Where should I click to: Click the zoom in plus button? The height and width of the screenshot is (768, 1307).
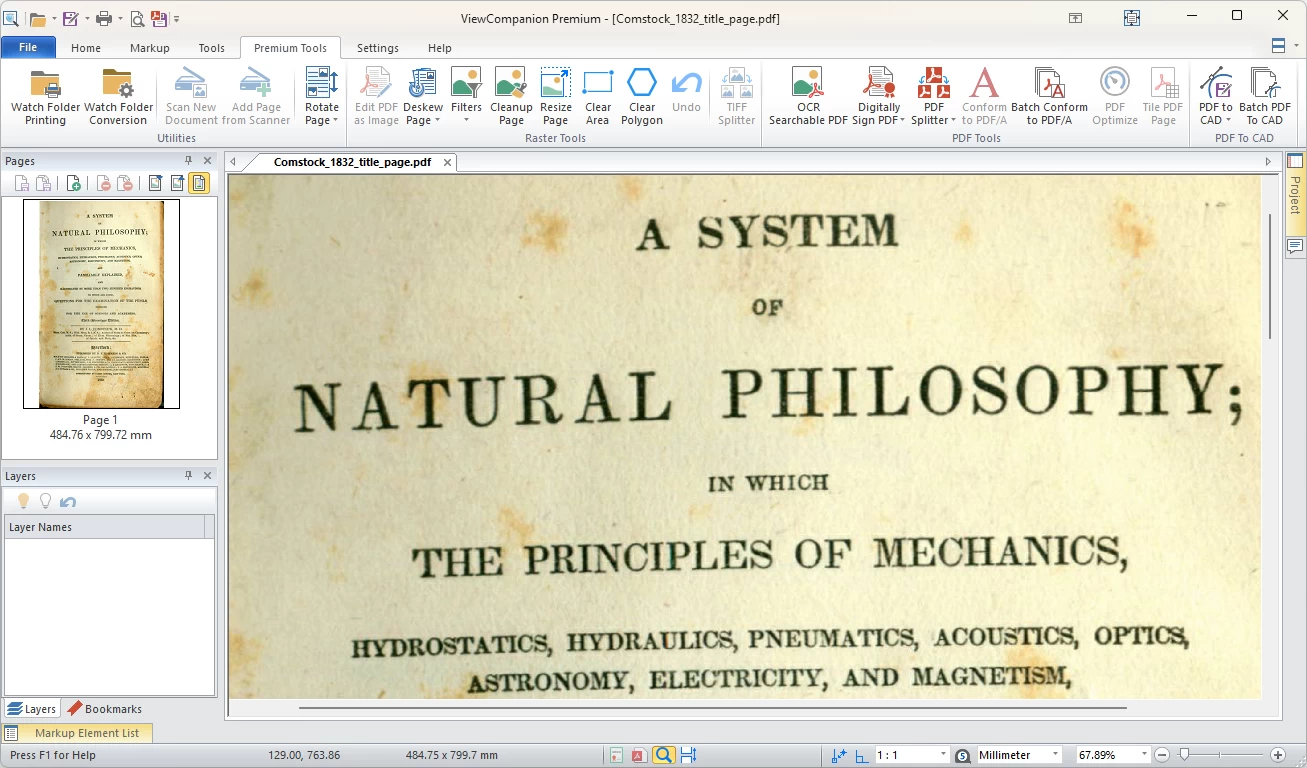pos(1277,755)
